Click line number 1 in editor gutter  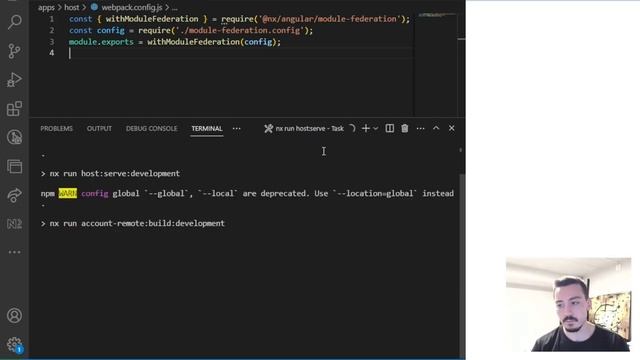pos(51,19)
